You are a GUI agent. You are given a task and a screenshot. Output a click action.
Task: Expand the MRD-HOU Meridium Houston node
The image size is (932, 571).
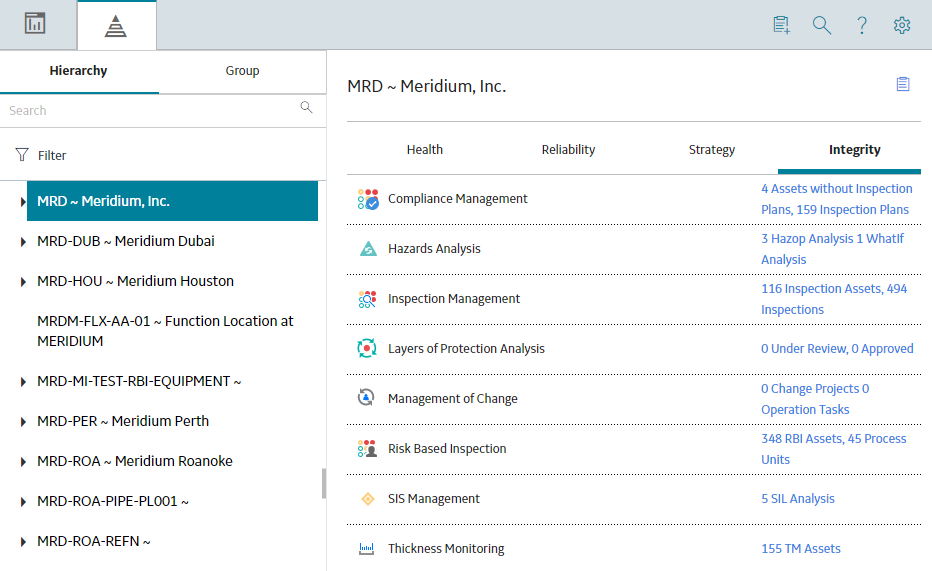coord(23,282)
